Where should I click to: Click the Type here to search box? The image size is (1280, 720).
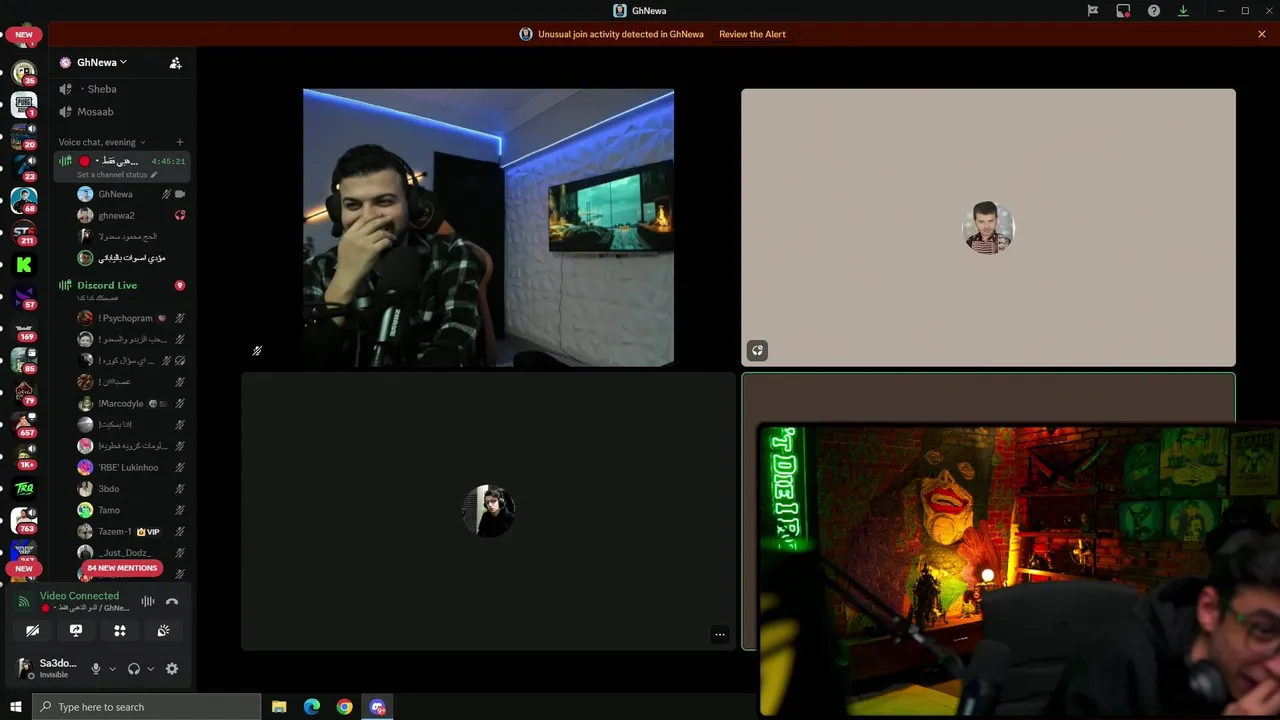pos(146,707)
